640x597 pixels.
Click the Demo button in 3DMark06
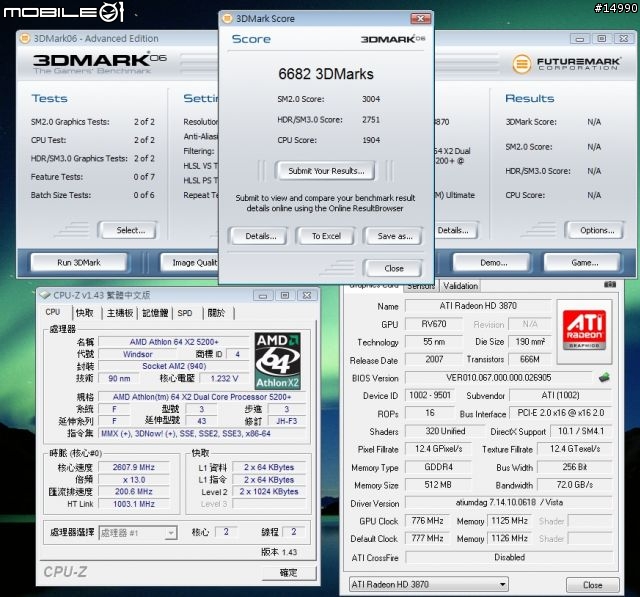[x=493, y=262]
